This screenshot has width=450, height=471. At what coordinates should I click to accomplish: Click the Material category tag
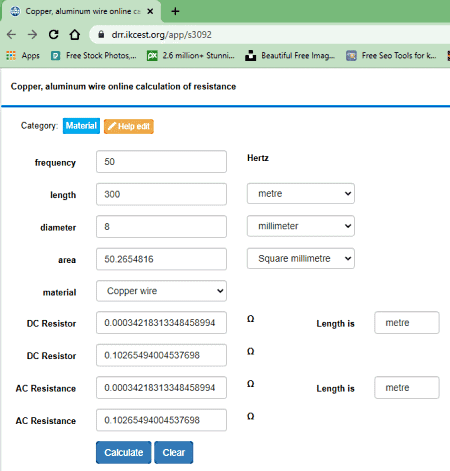click(x=81, y=126)
